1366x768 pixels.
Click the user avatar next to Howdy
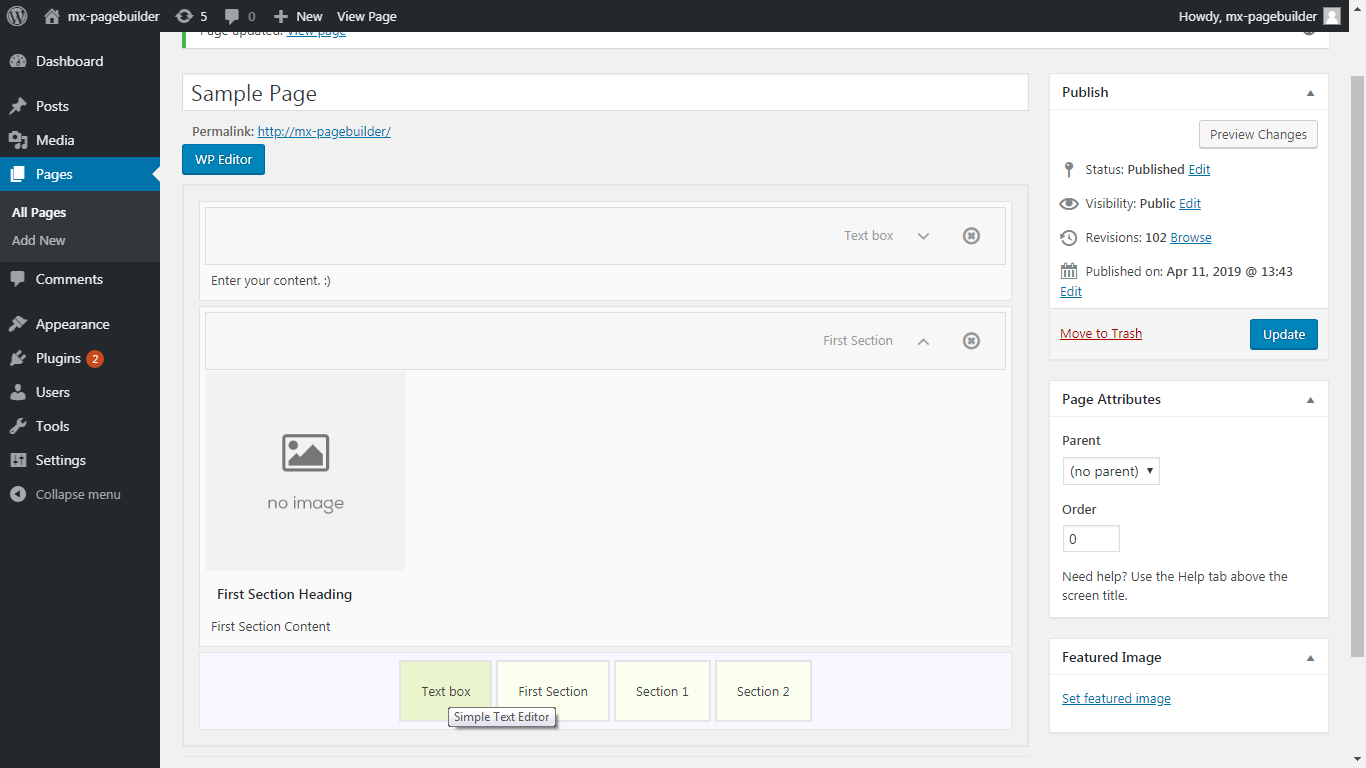point(1332,16)
